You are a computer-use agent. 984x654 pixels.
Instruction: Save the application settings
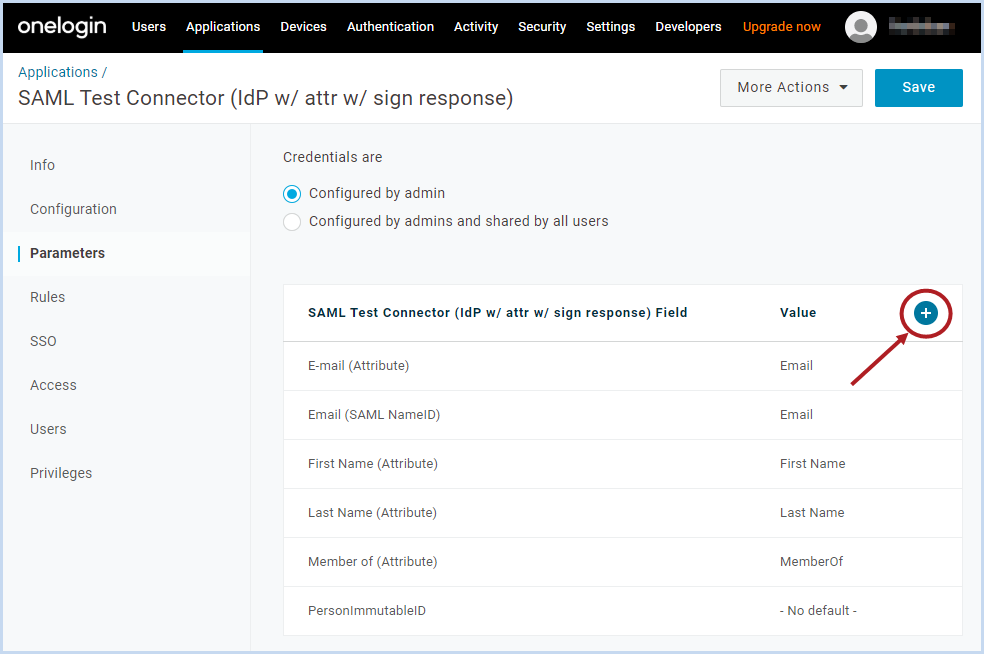click(x=919, y=88)
